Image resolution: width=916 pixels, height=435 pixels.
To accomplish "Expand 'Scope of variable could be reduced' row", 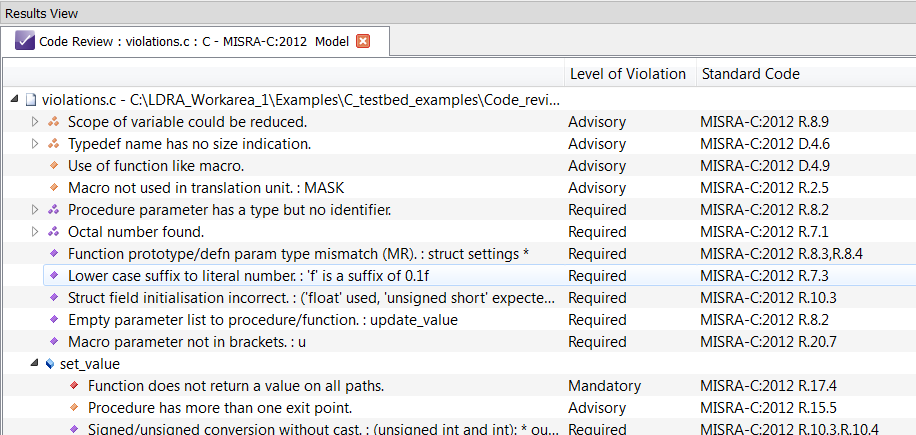I will click(x=34, y=122).
